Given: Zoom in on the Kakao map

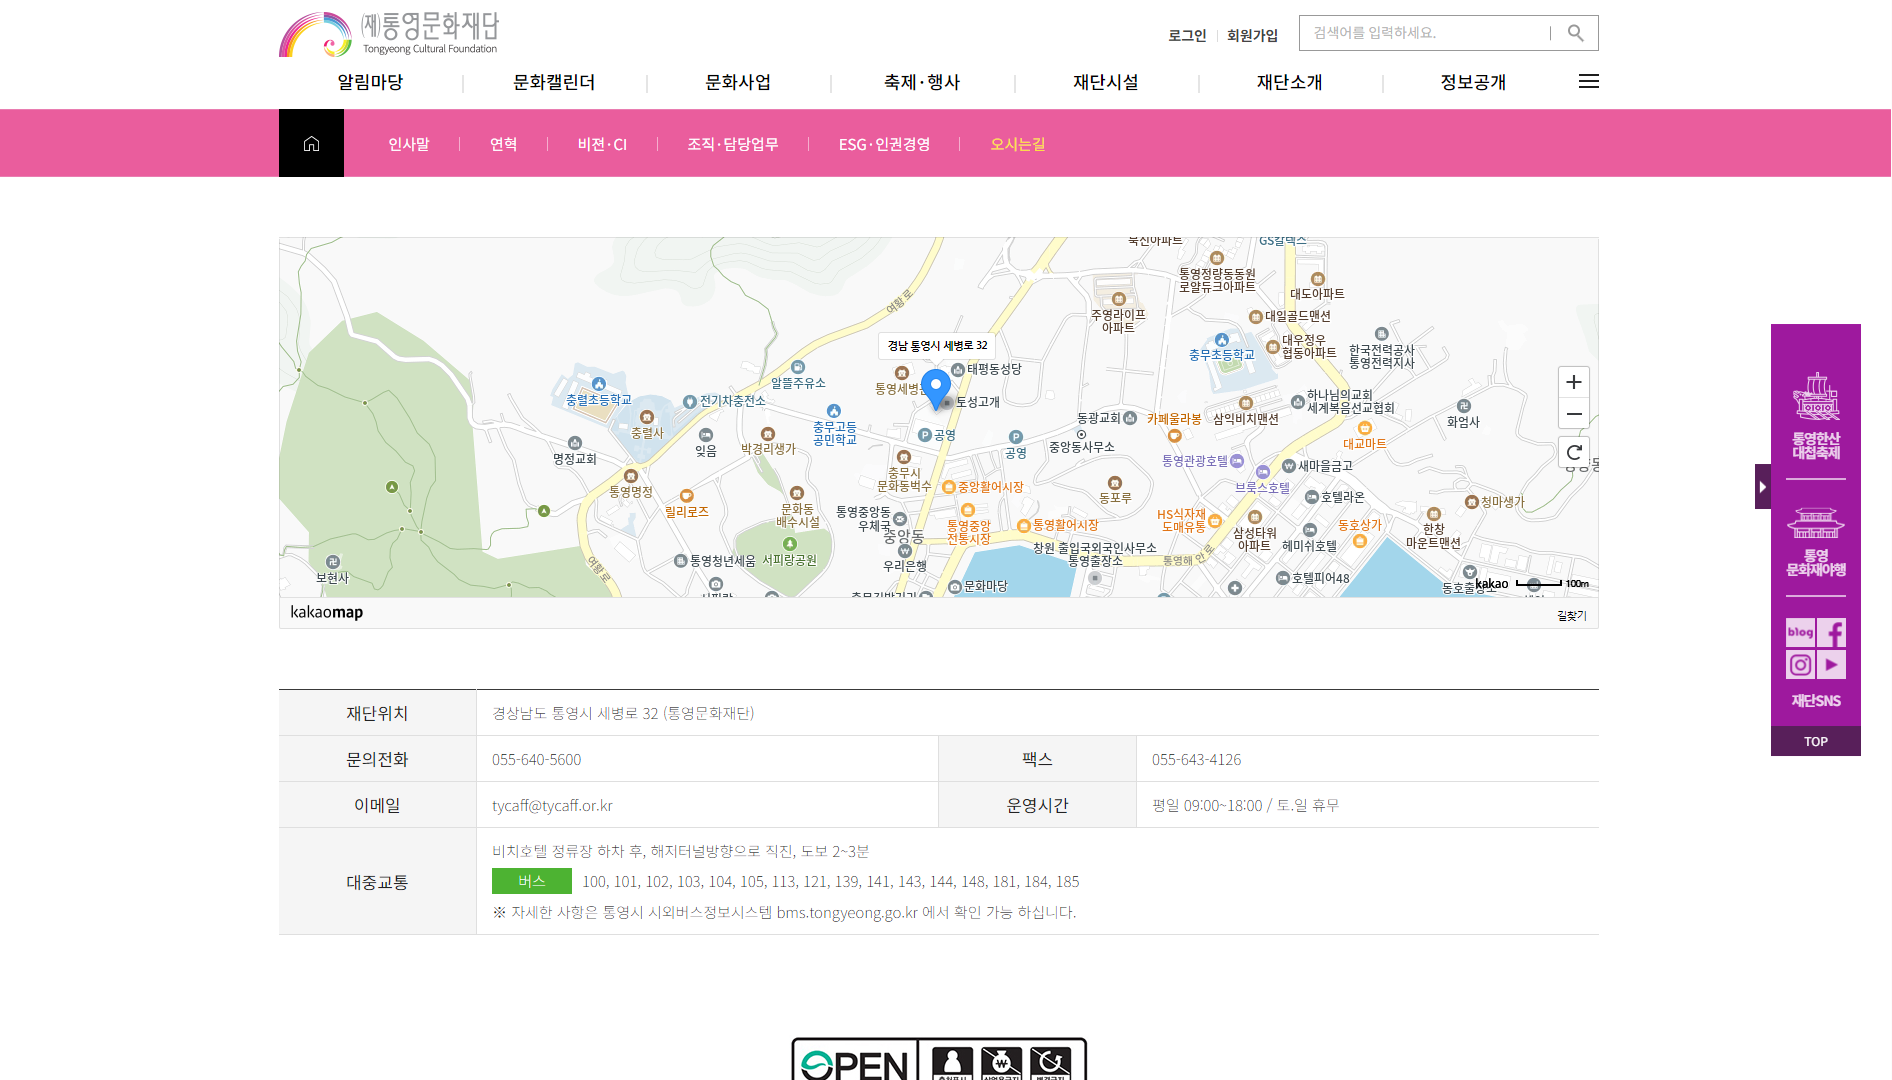Looking at the screenshot, I should tap(1573, 382).
